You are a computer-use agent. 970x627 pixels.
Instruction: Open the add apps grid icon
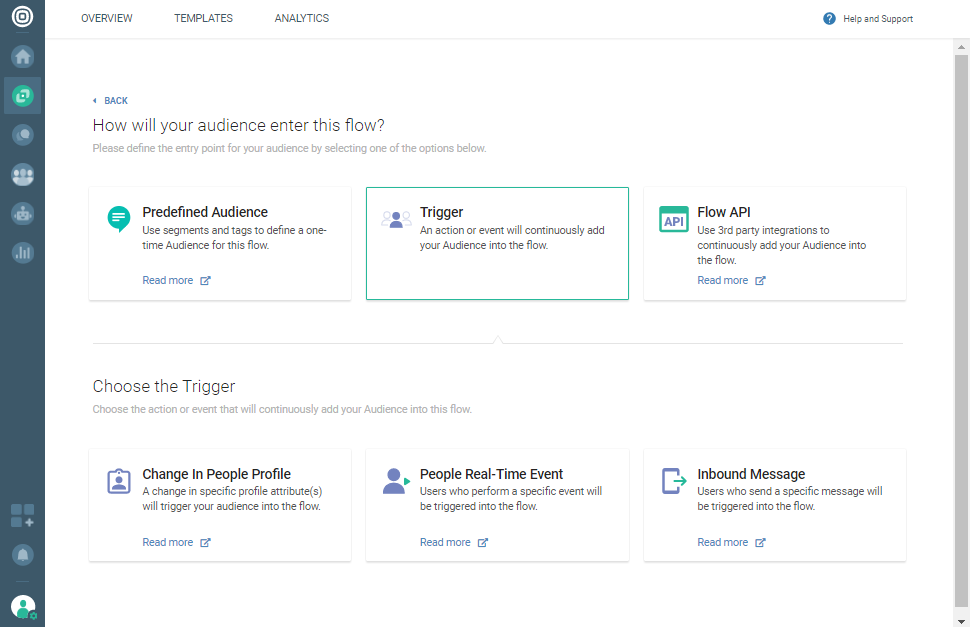click(x=22, y=516)
